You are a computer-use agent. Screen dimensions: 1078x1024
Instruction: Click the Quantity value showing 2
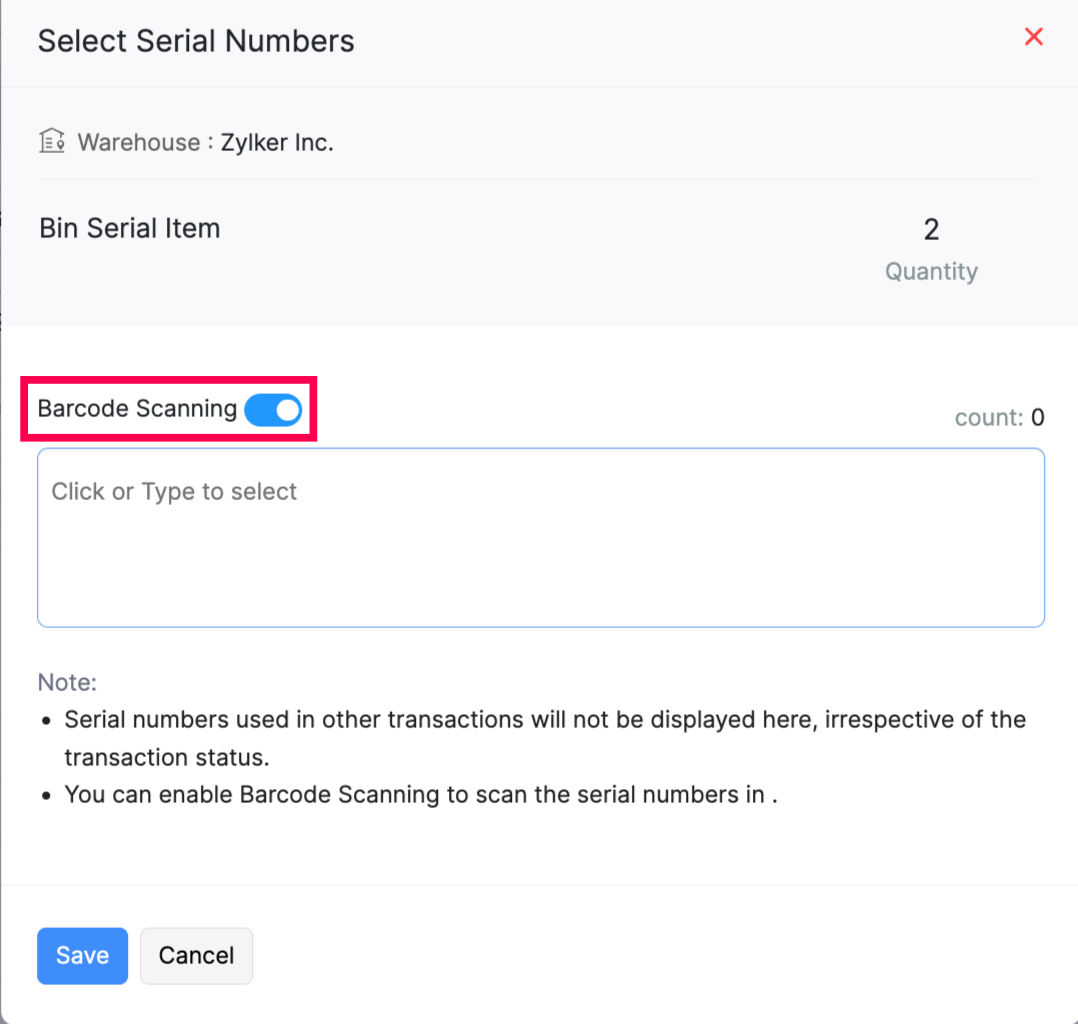click(x=931, y=229)
